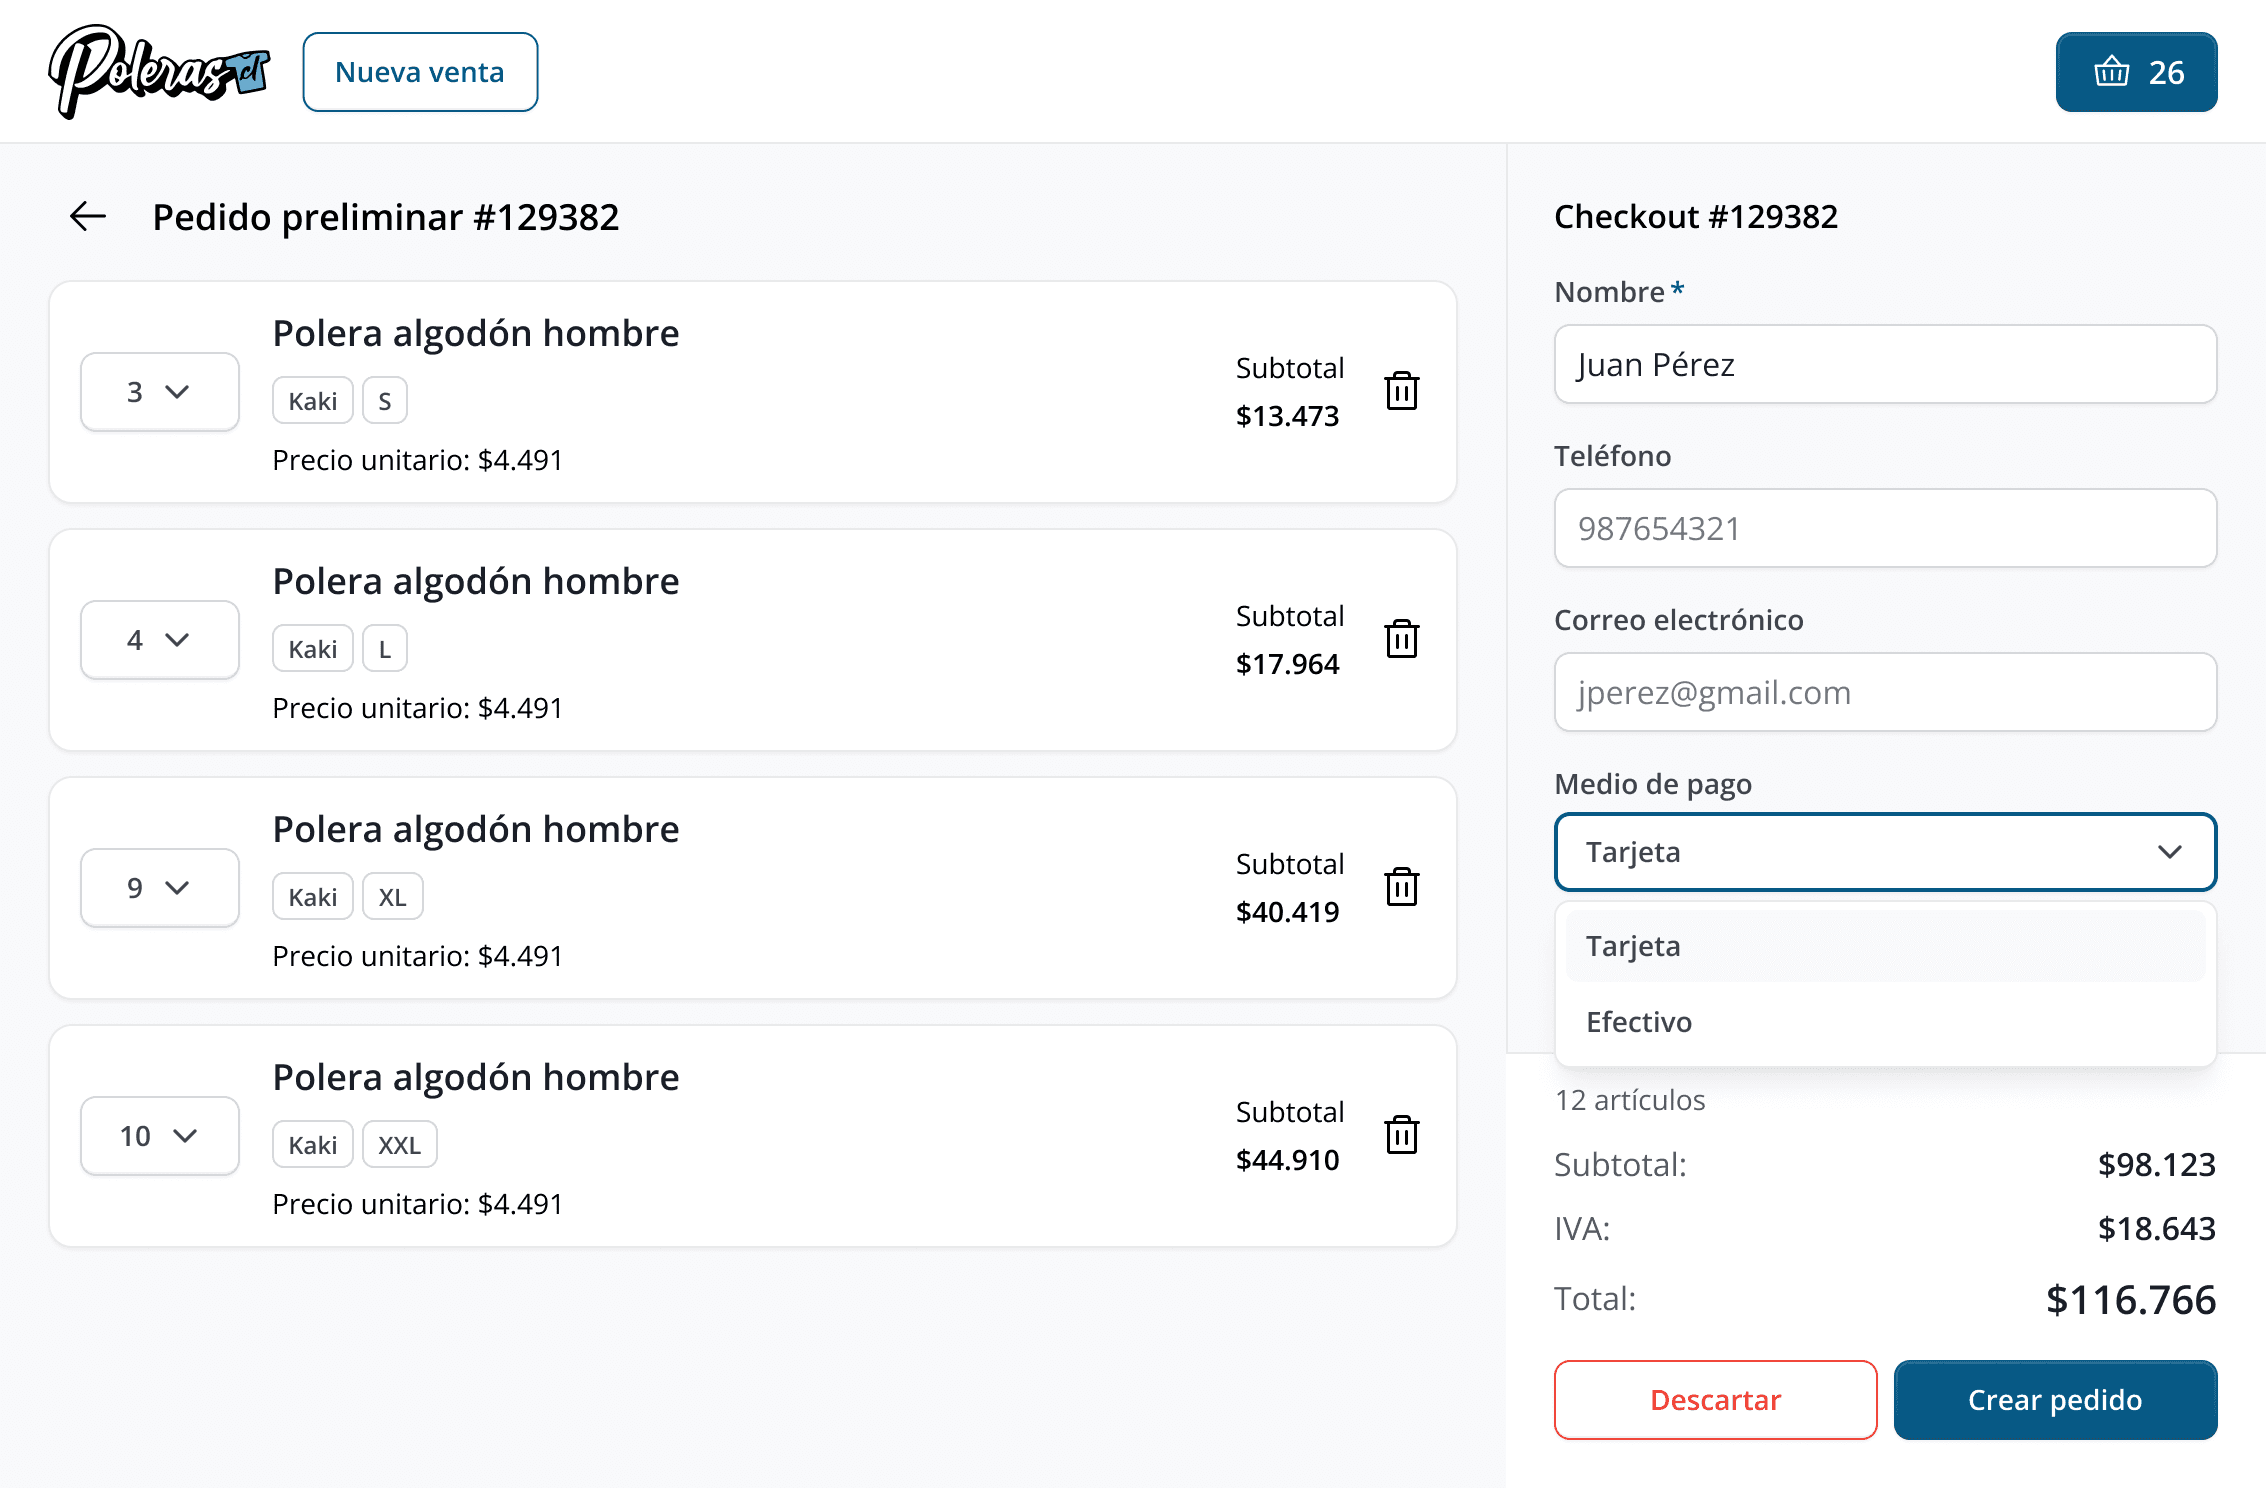Remove the Kaki XL item via trash icon
This screenshot has height=1488, width=2266.
(1401, 887)
